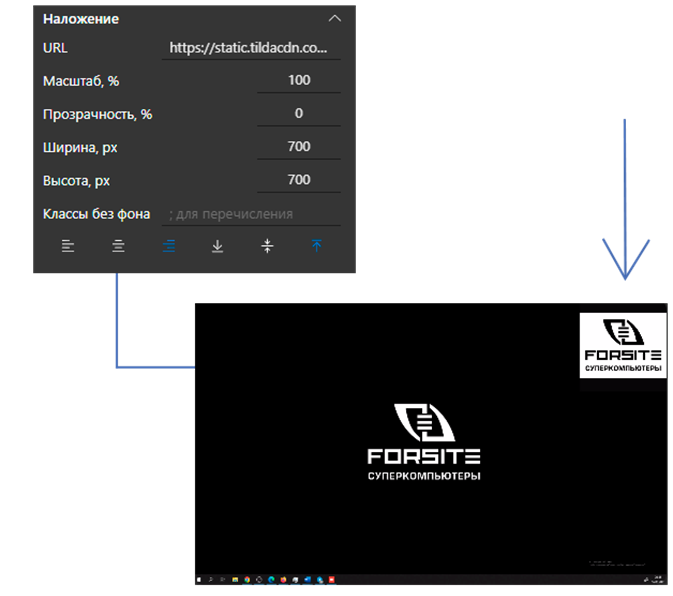Collapse the Наложение panel with chevron

tap(334, 18)
